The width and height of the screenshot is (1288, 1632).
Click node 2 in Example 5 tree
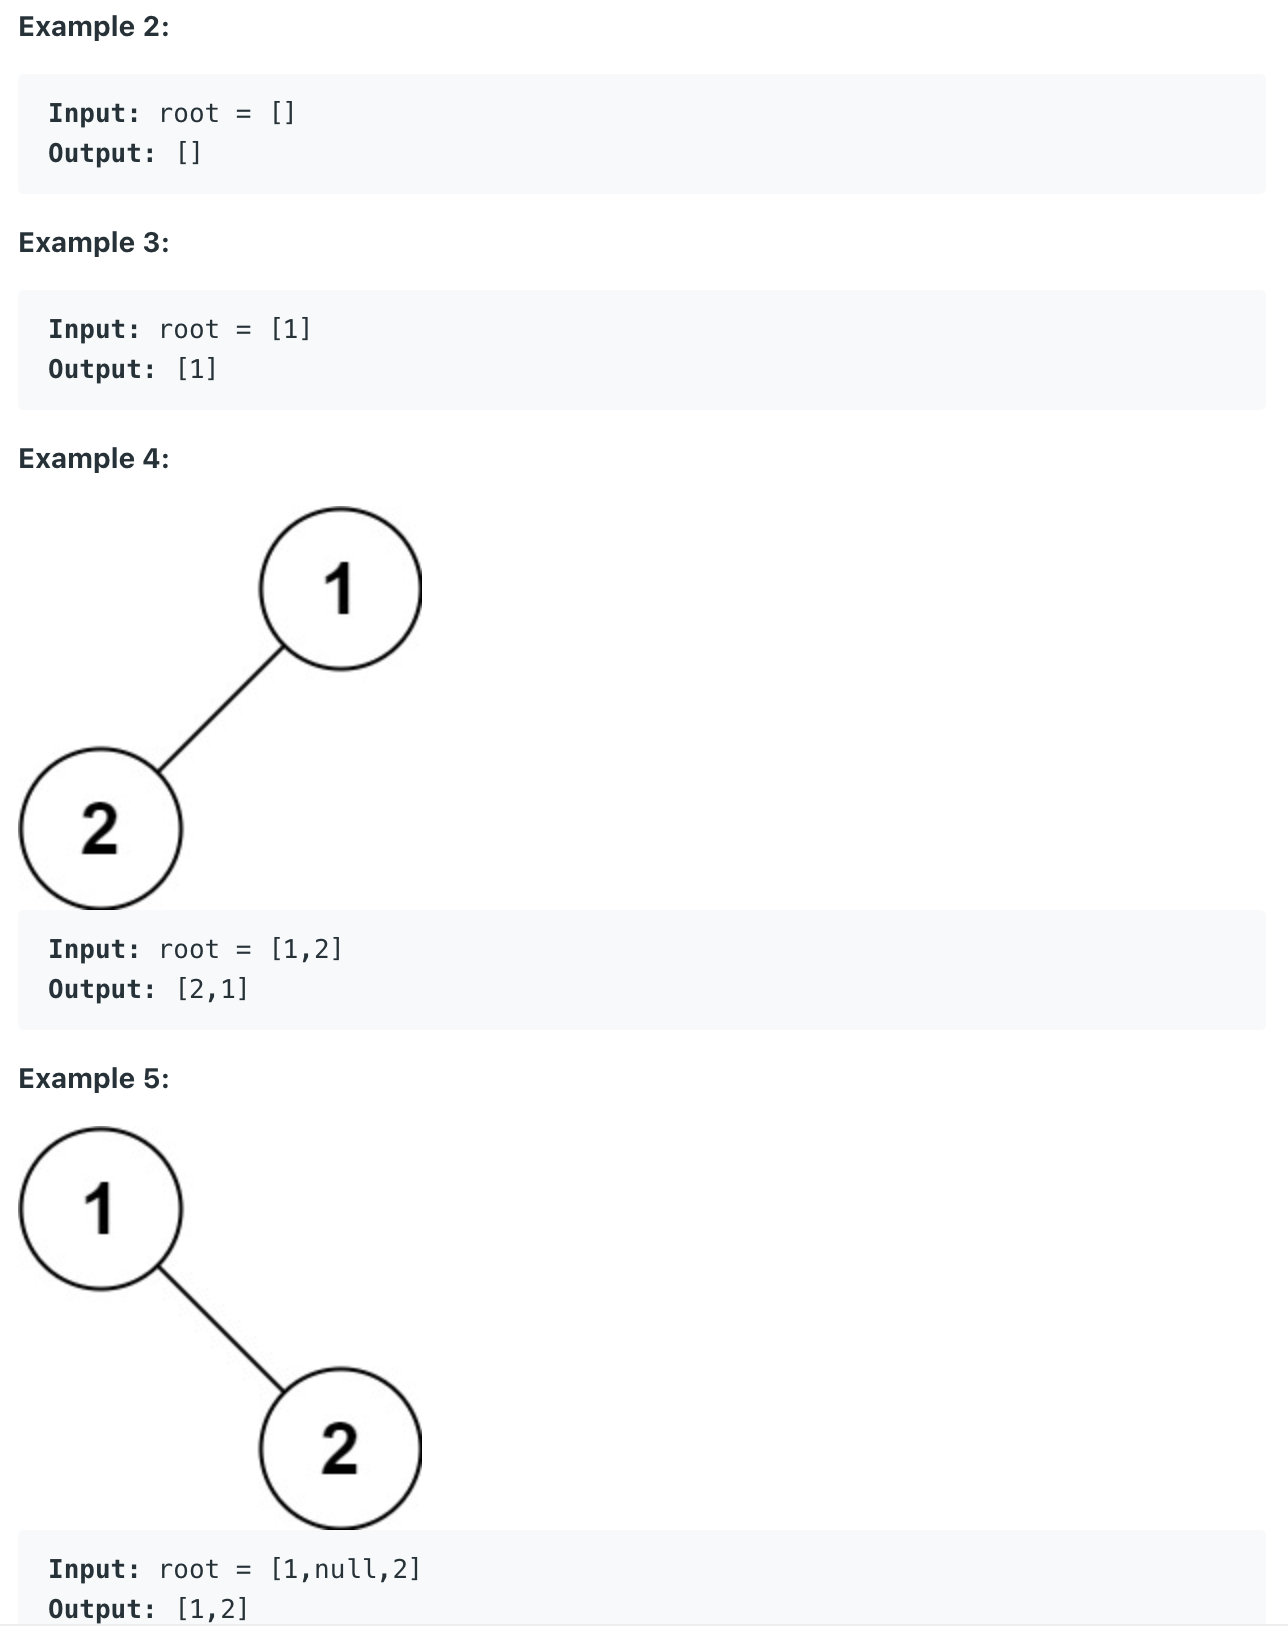pos(340,1449)
